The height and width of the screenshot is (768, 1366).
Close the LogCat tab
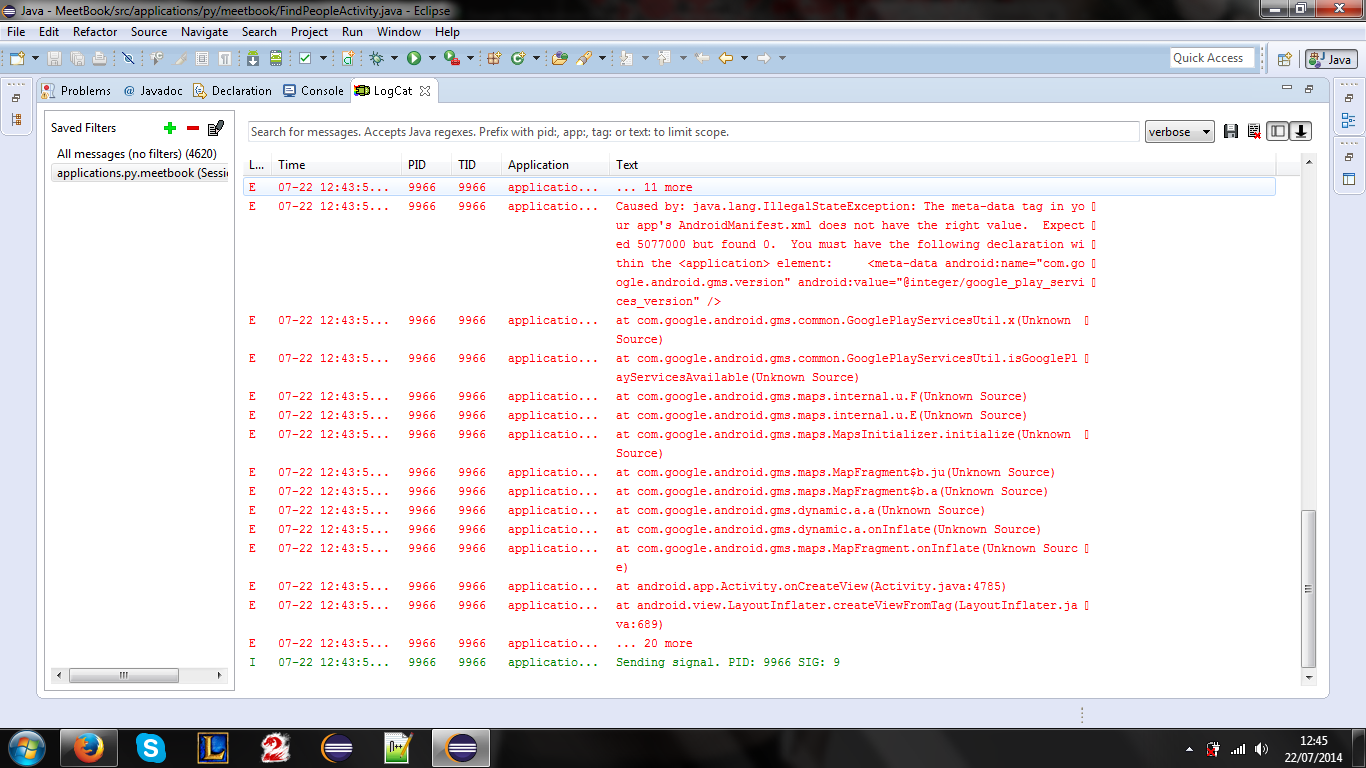[424, 91]
